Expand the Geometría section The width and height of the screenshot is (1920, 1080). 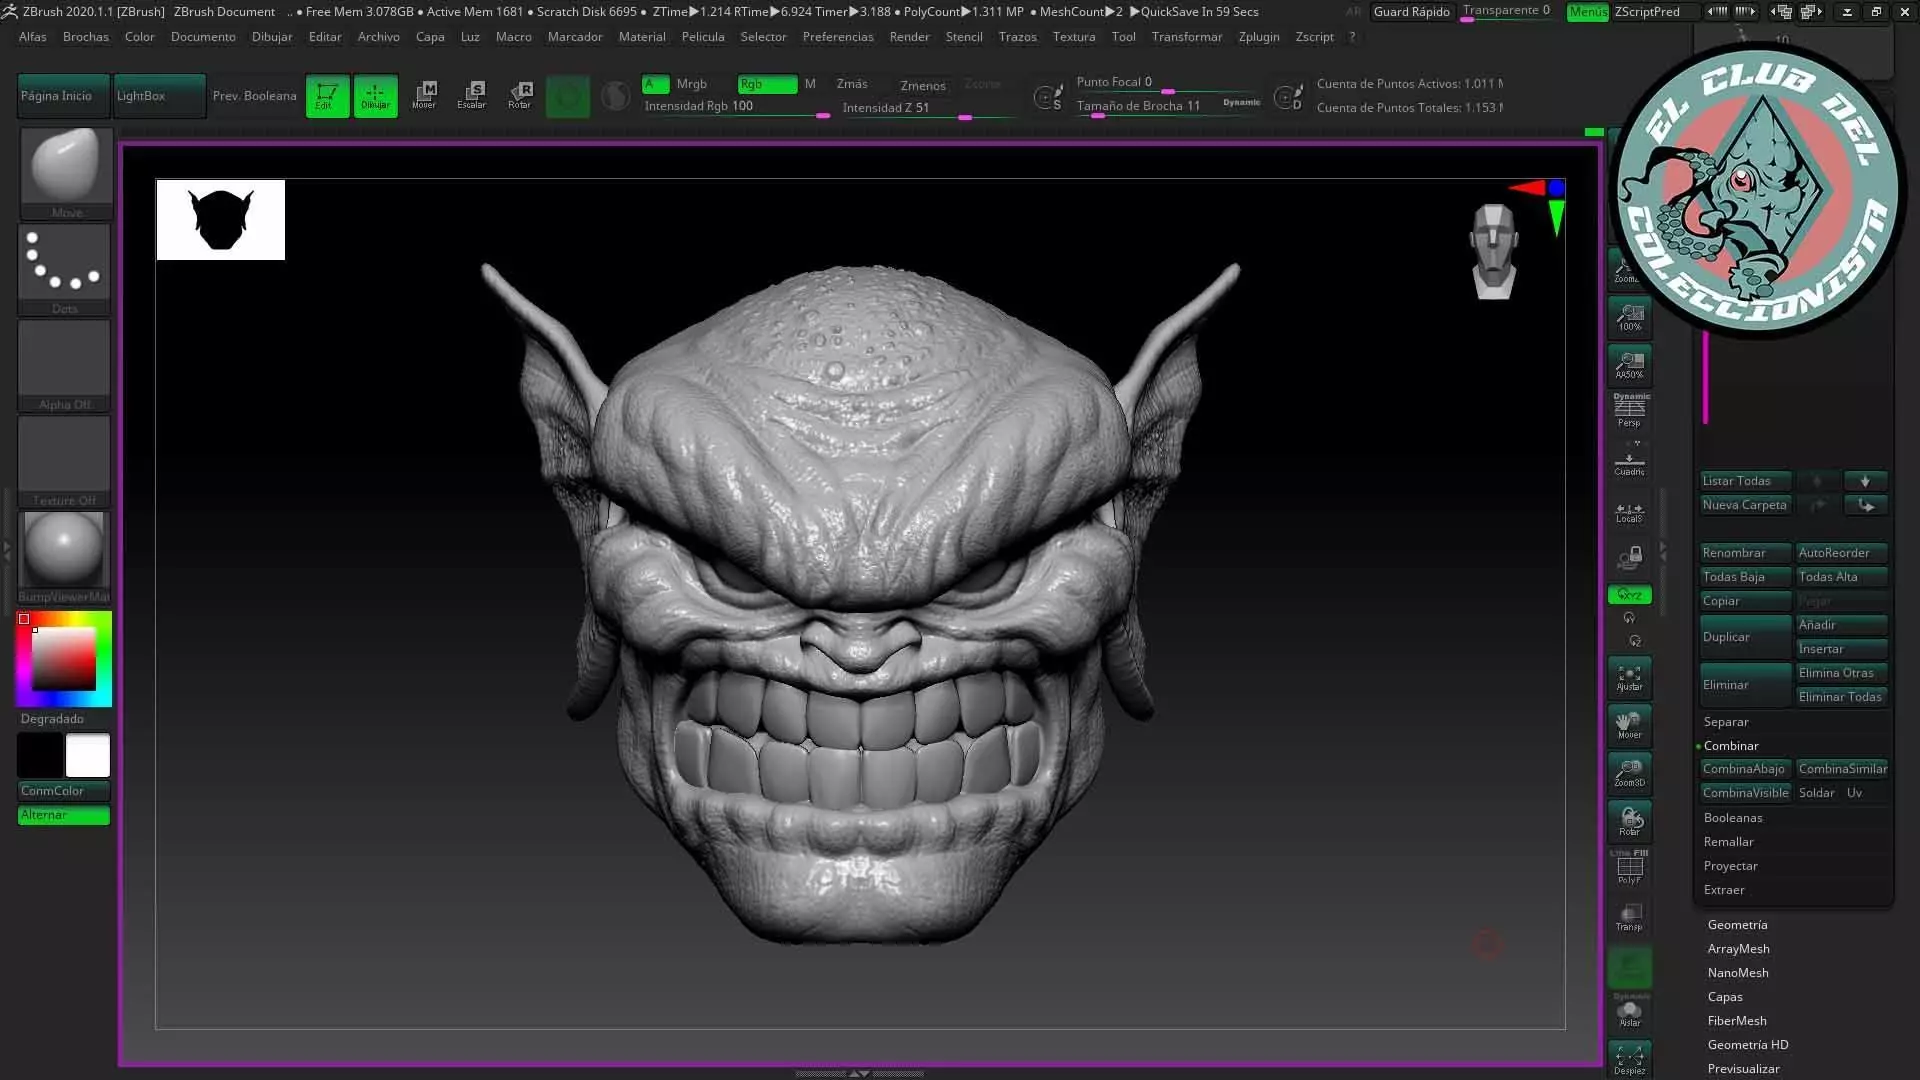1737,925
